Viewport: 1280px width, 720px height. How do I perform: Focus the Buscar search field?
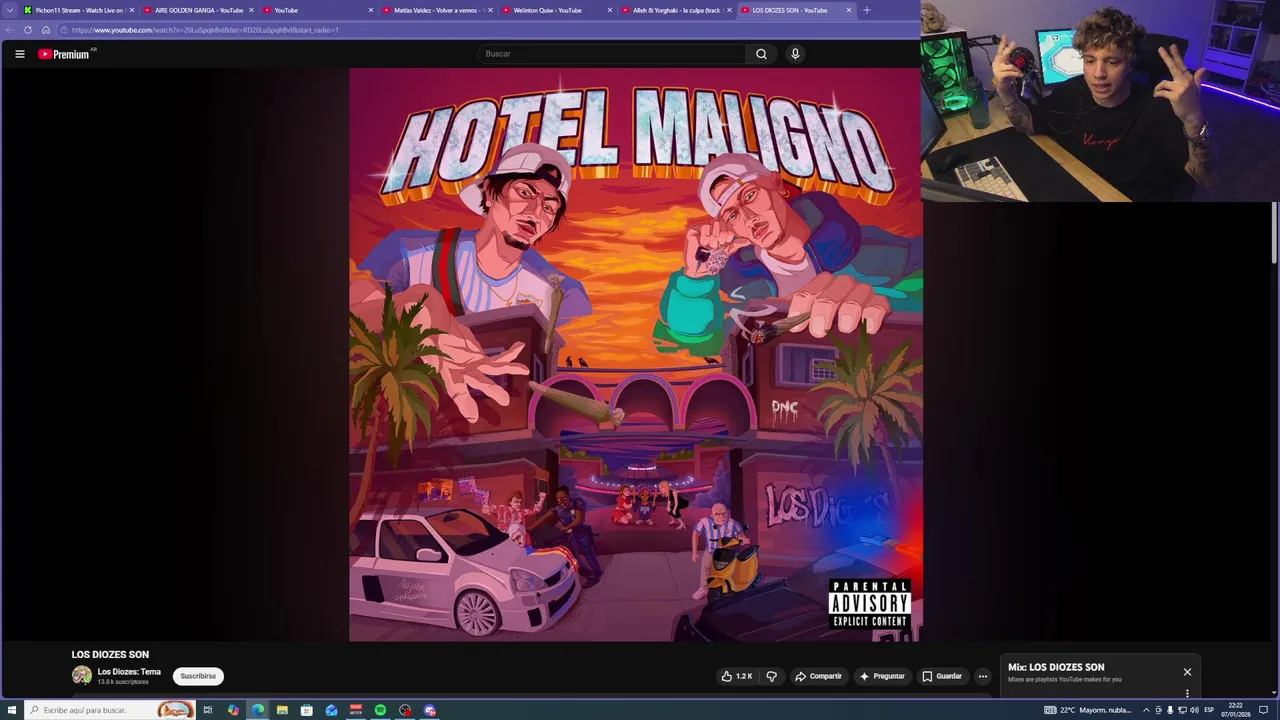tap(611, 54)
